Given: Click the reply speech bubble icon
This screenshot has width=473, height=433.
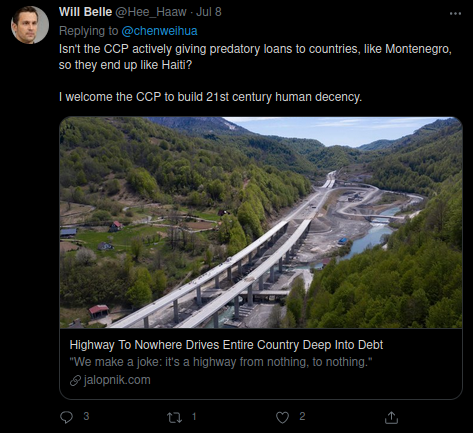Looking at the screenshot, I should click(x=66, y=417).
